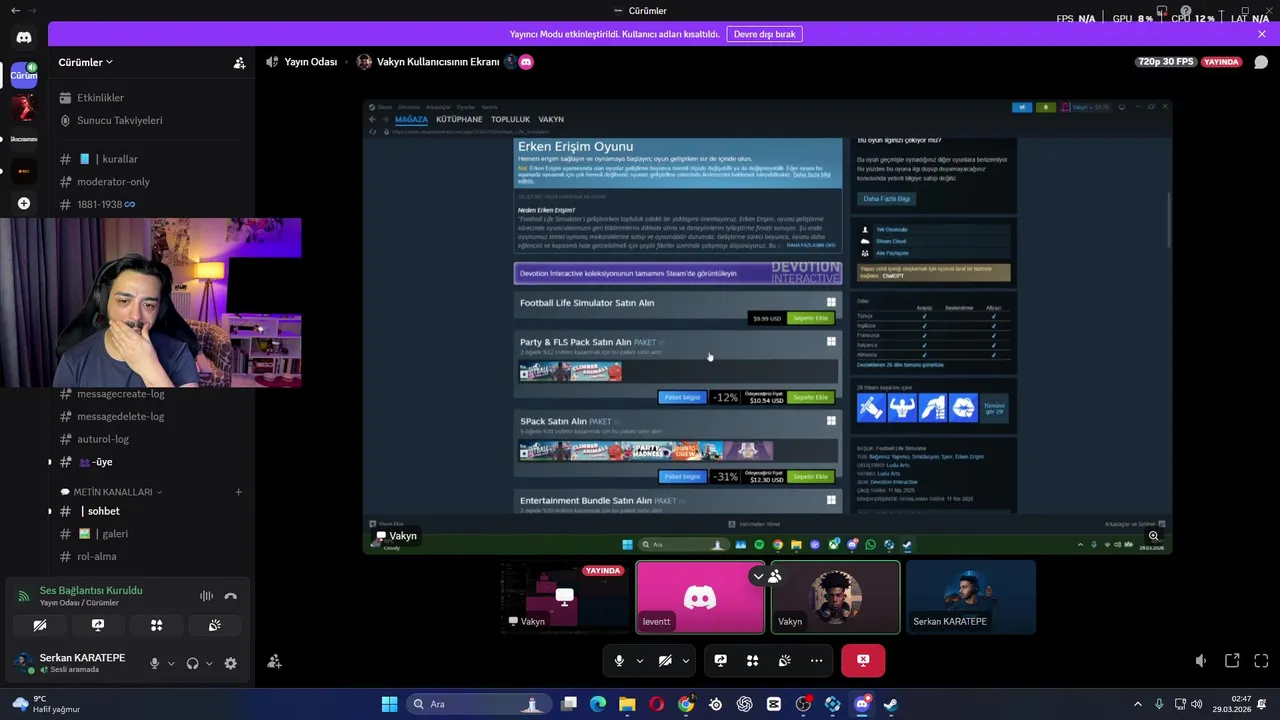Image resolution: width=1280 pixels, height=720 pixels.
Task: Expand microphone options in call control bar
Action: point(640,660)
